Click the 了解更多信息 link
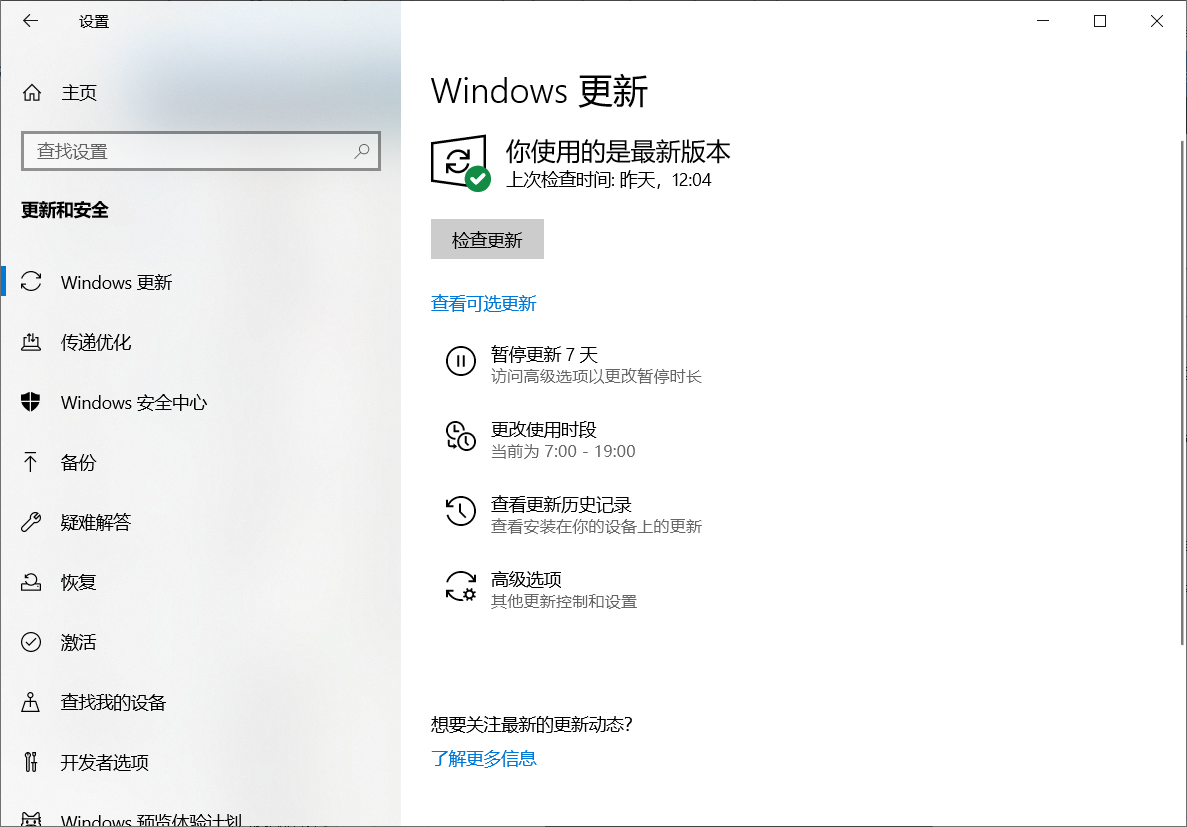Image resolution: width=1187 pixels, height=827 pixels. [483, 759]
